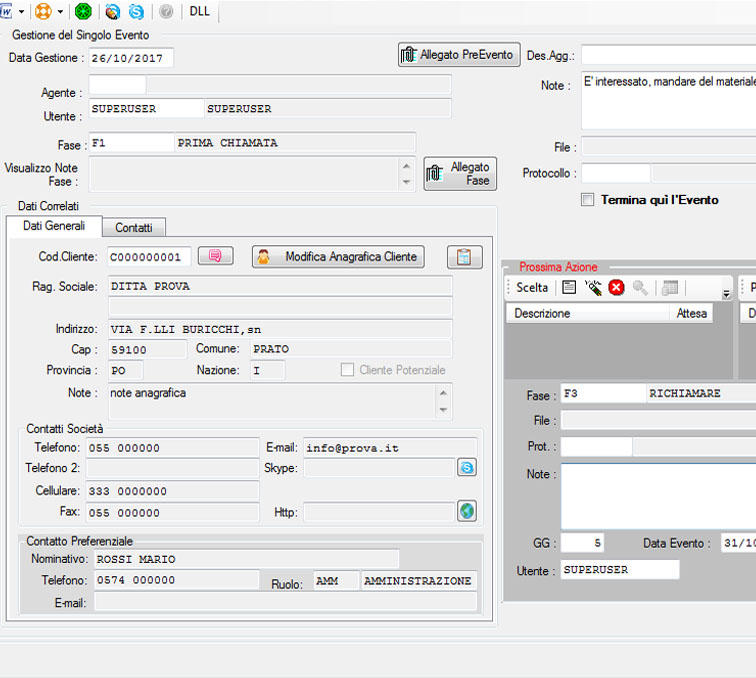
Task: Click the Skype with pencil toolbar icon
Action: pos(113,12)
